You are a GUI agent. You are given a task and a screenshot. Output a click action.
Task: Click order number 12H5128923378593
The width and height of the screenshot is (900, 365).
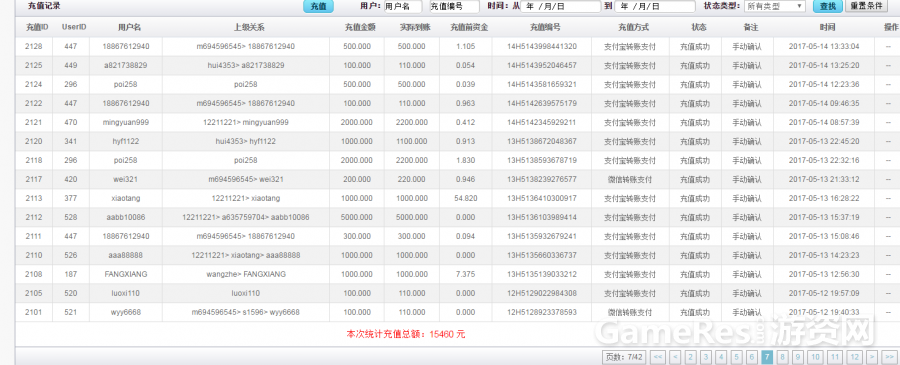[x=542, y=312]
